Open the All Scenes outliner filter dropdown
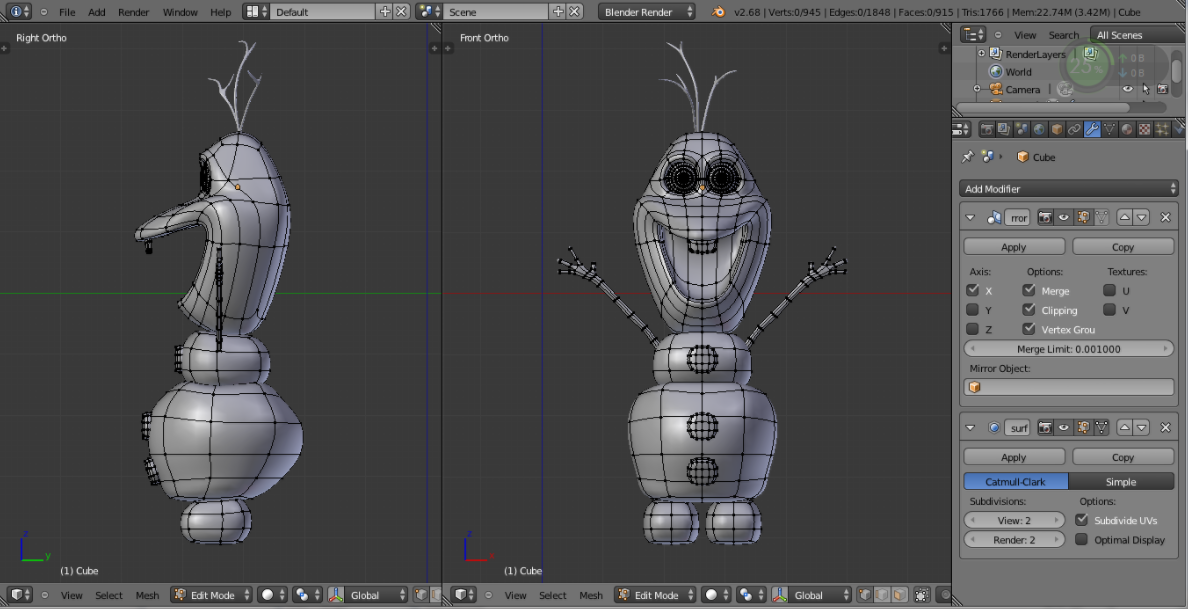The width and height of the screenshot is (1188, 609). (1136, 35)
